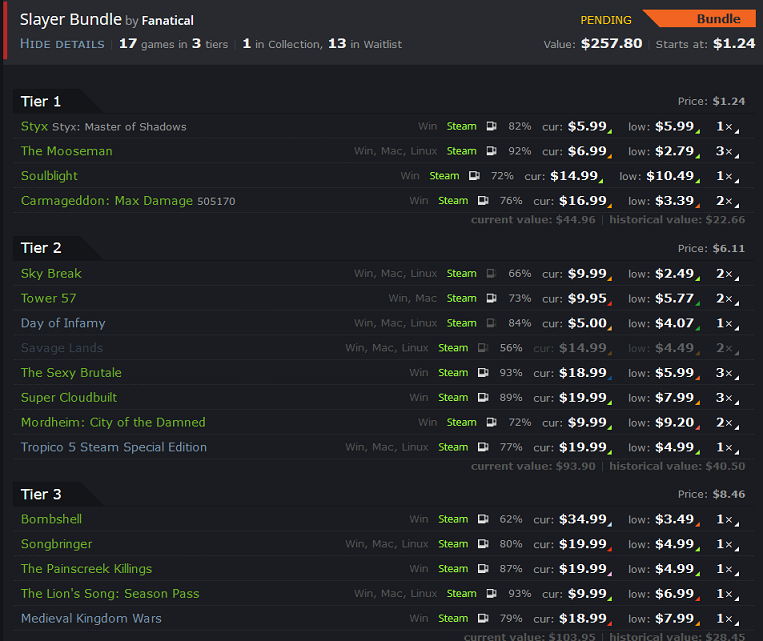Open Carmageddon: Max Damage game link
Screen dimensions: 763x641
(107, 201)
